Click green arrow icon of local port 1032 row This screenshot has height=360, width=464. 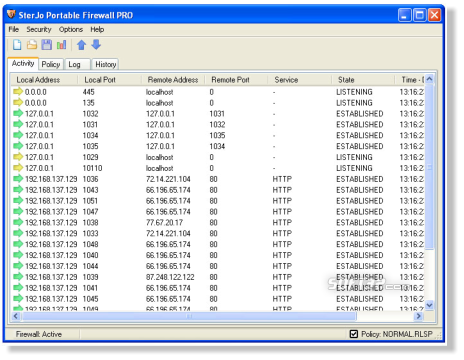click(x=18, y=113)
